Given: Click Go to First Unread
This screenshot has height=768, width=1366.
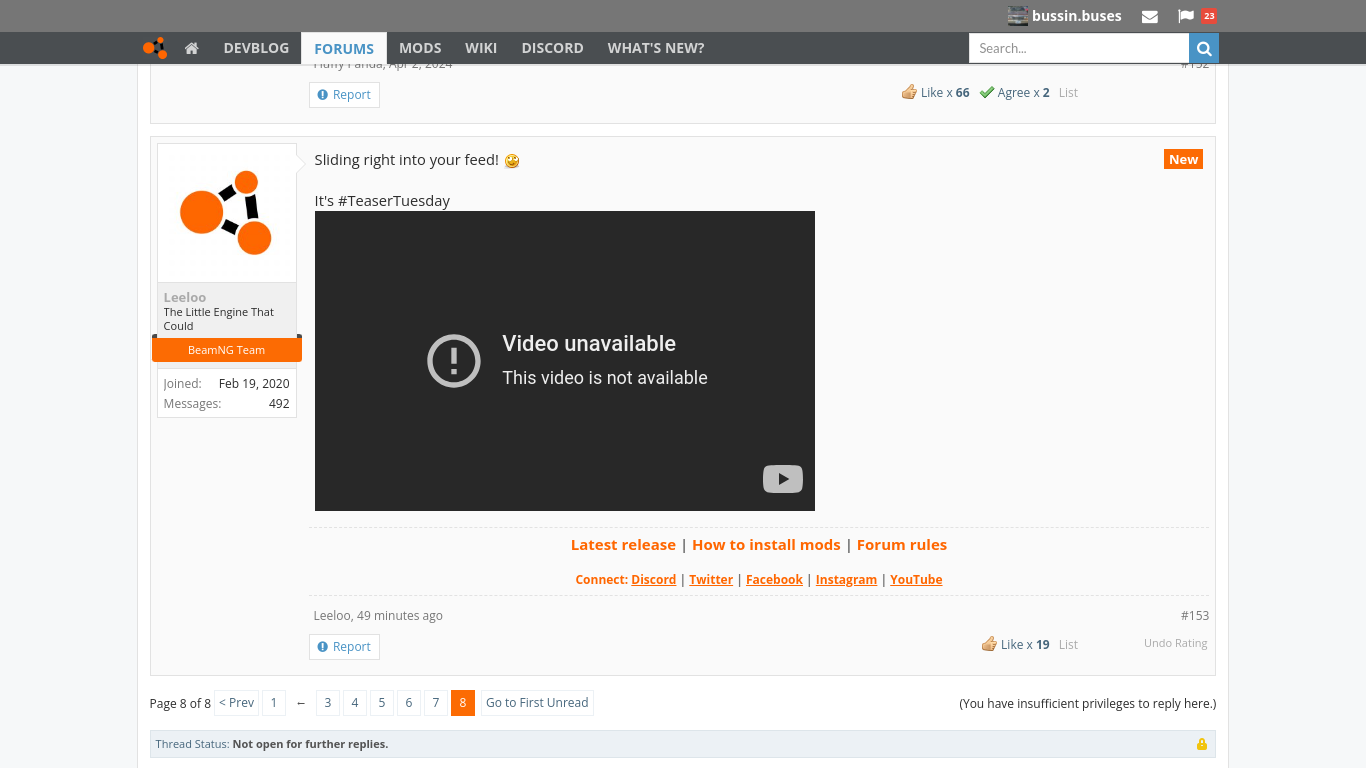Looking at the screenshot, I should (537, 703).
